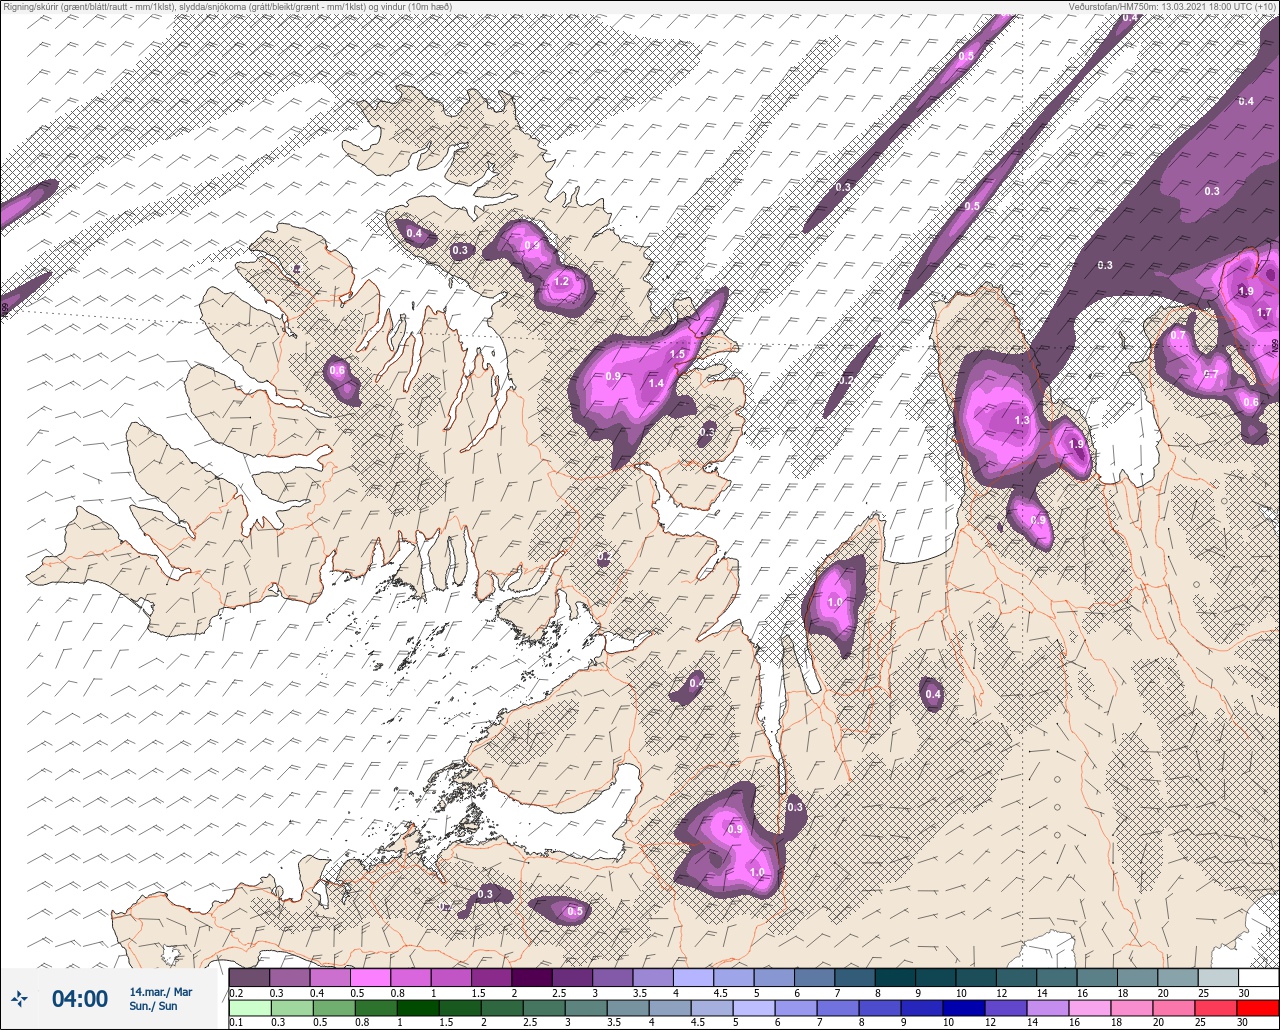Click the 1.7 snowfall value on the map
Viewport: 1280px width, 1030px height.
click(1264, 313)
